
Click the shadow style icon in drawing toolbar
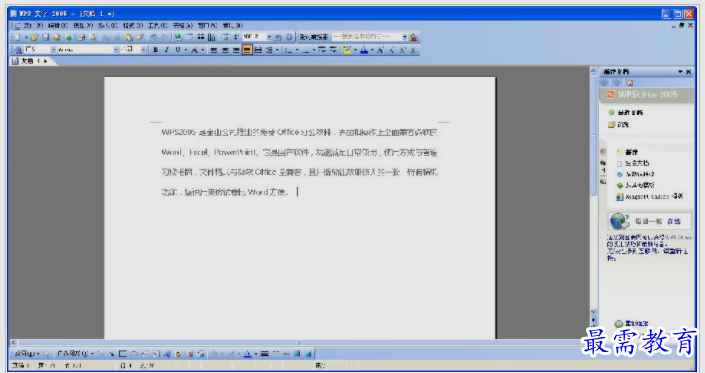click(297, 354)
